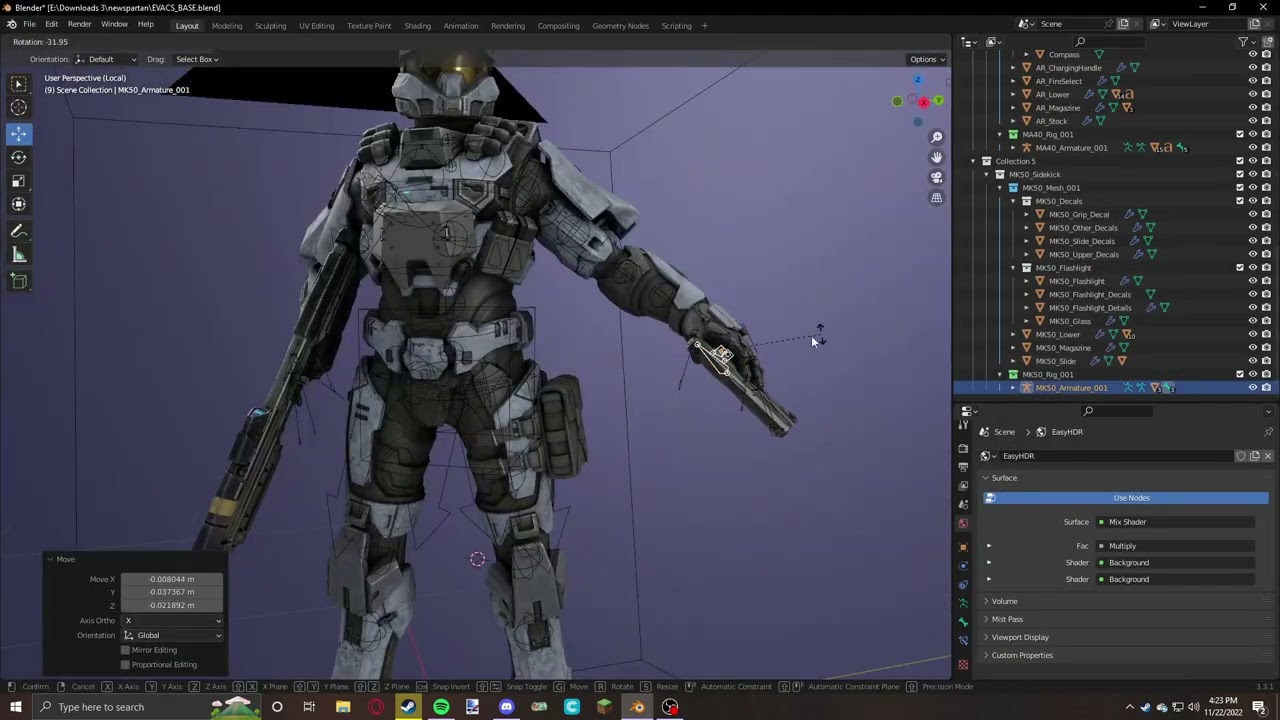Select the Scale tool
Viewport: 1280px width, 720px height.
click(19, 181)
